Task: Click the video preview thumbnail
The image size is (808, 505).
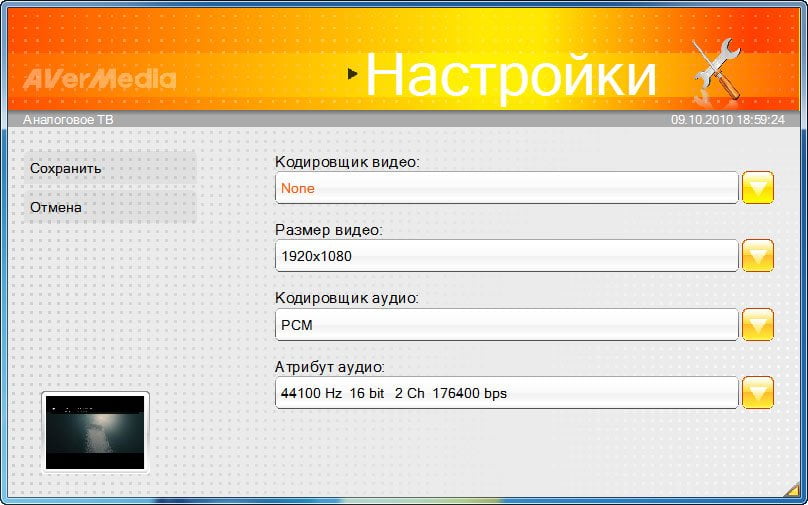Action: click(95, 432)
